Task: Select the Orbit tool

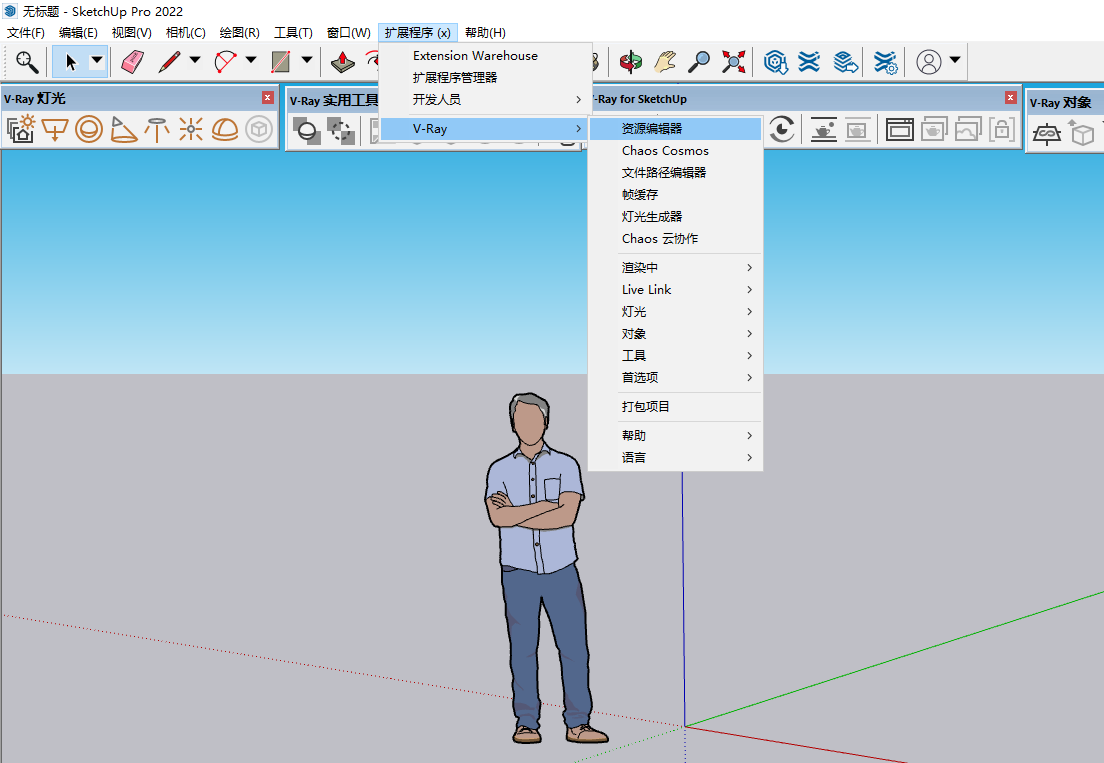Action: coord(630,62)
